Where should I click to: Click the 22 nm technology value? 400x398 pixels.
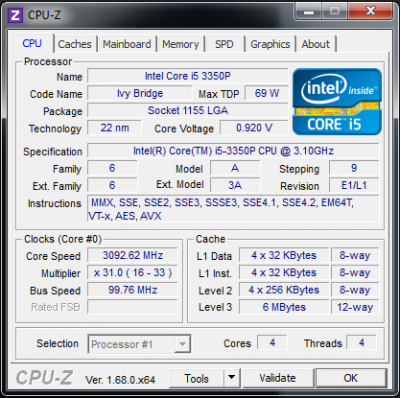point(114,128)
